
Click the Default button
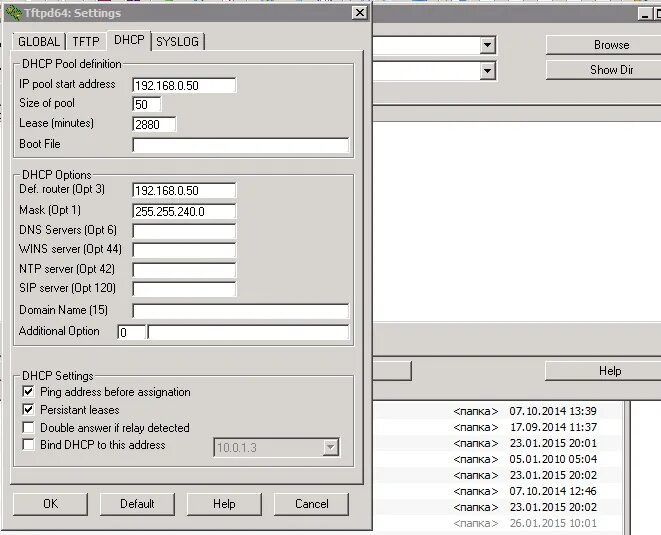point(137,504)
